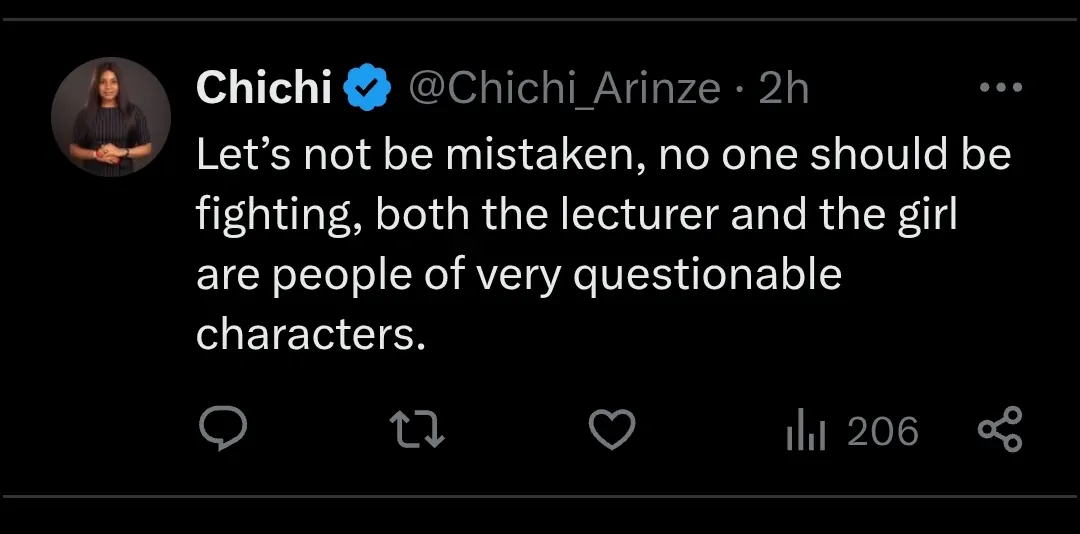Click the words "are people" in the tweet
Screen dimensions: 1080x534
296,275
